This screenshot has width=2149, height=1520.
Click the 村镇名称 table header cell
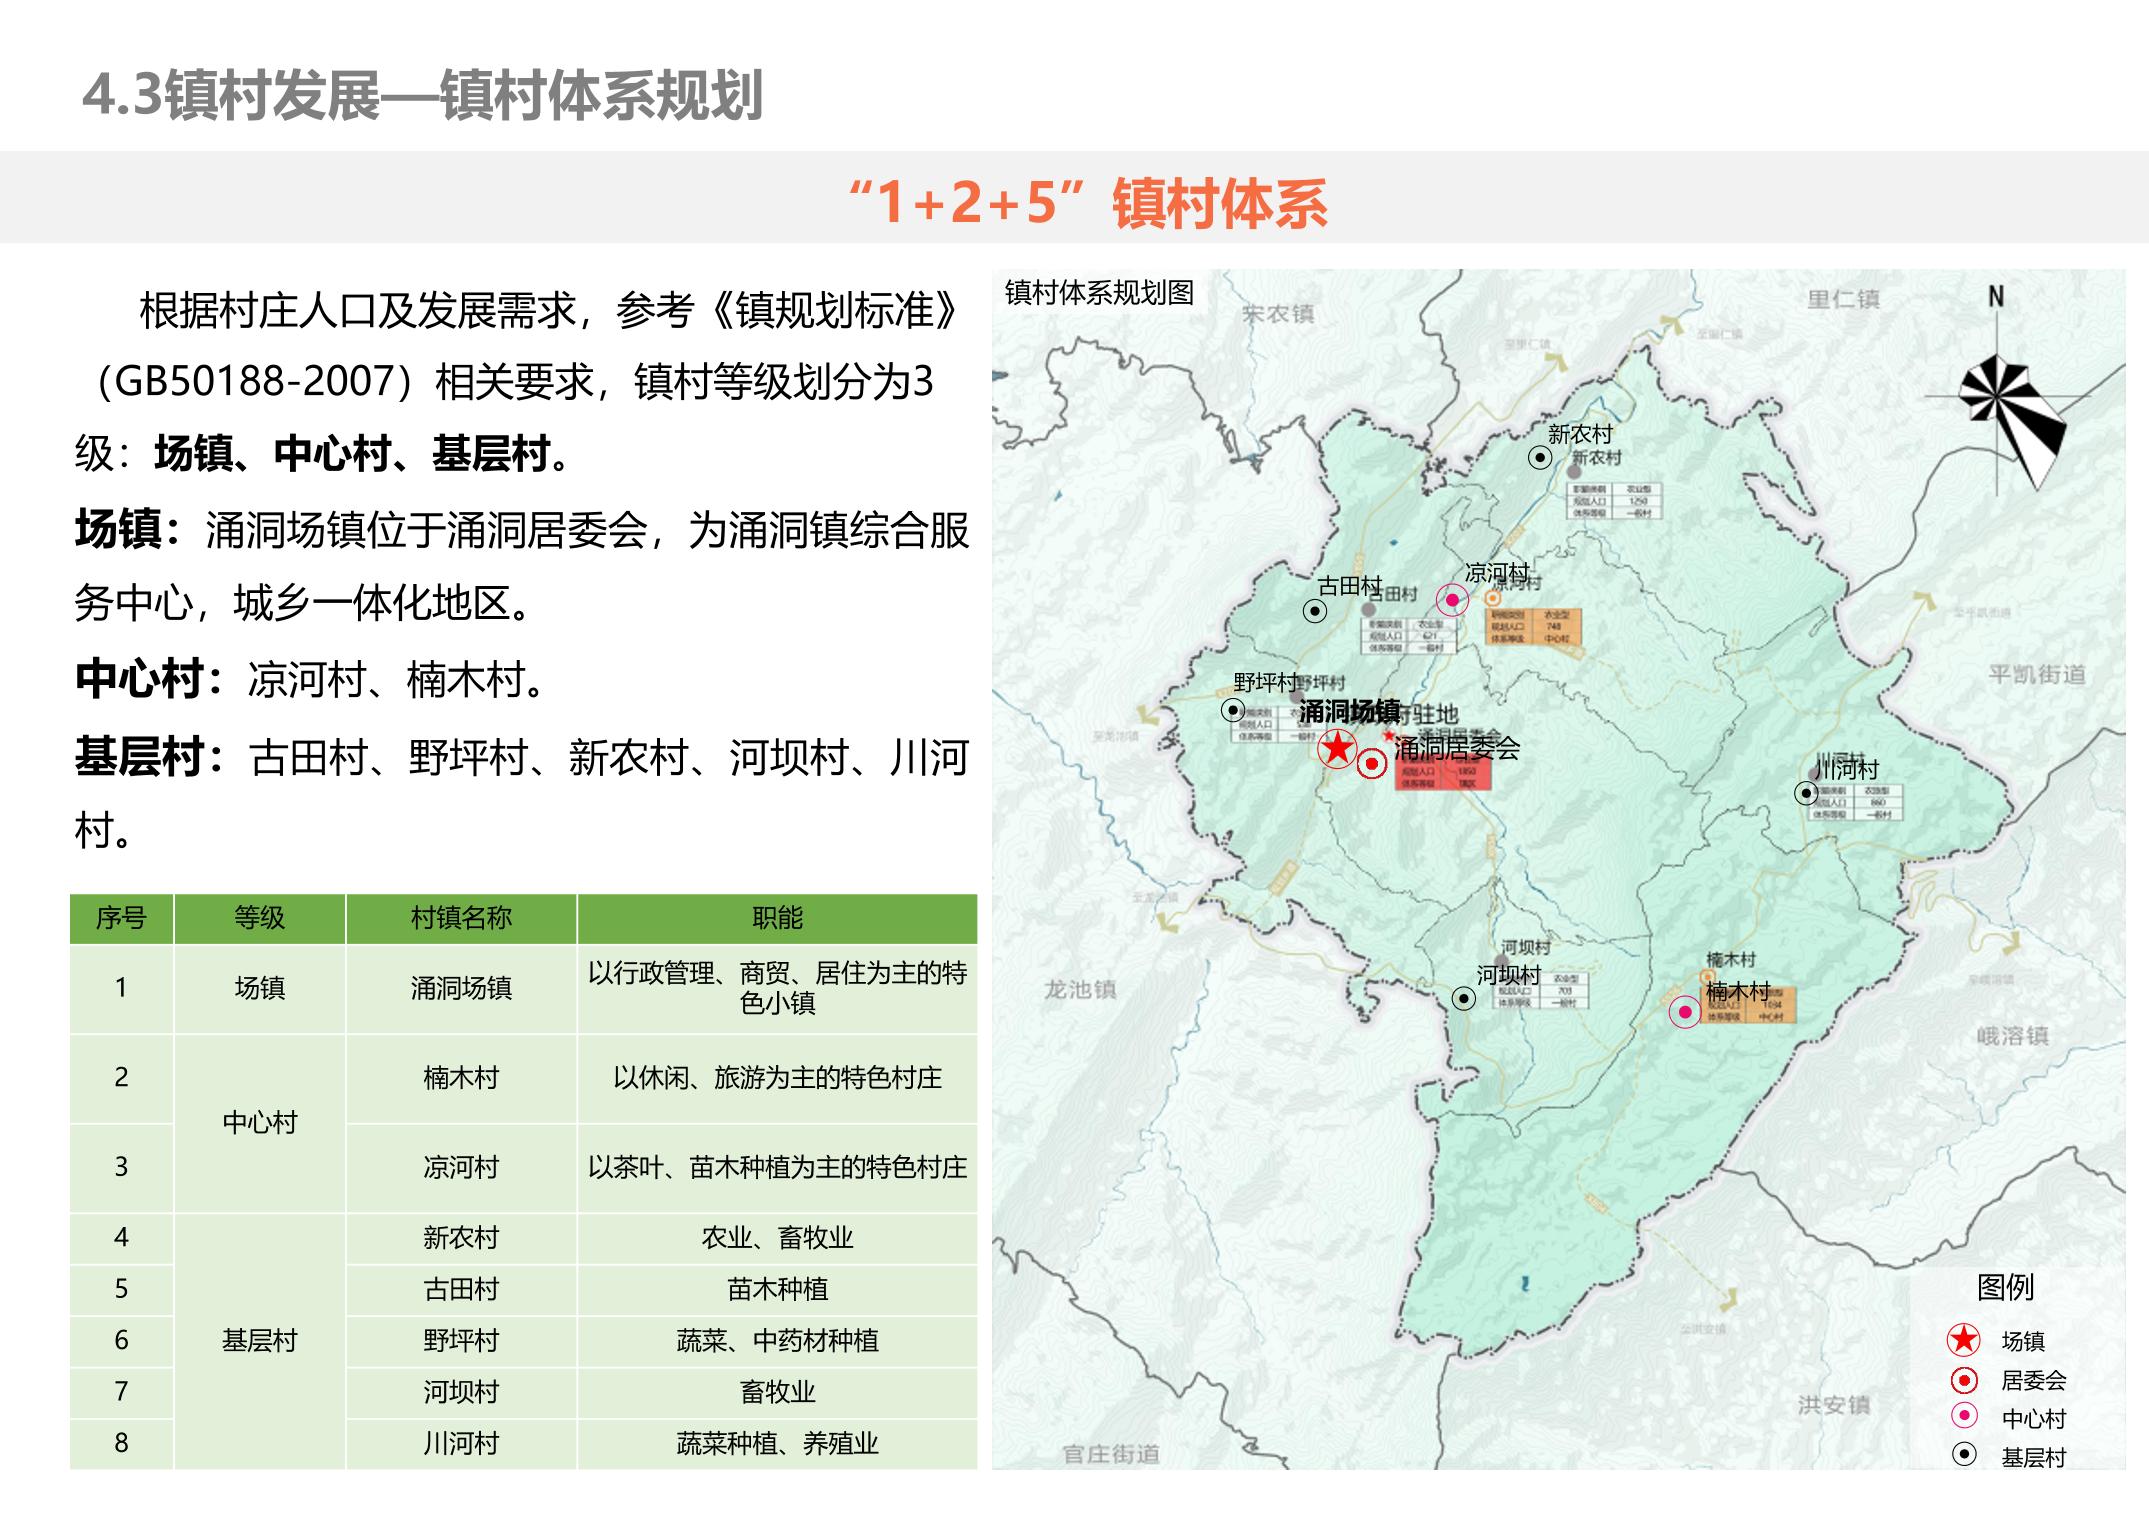[x=461, y=918]
